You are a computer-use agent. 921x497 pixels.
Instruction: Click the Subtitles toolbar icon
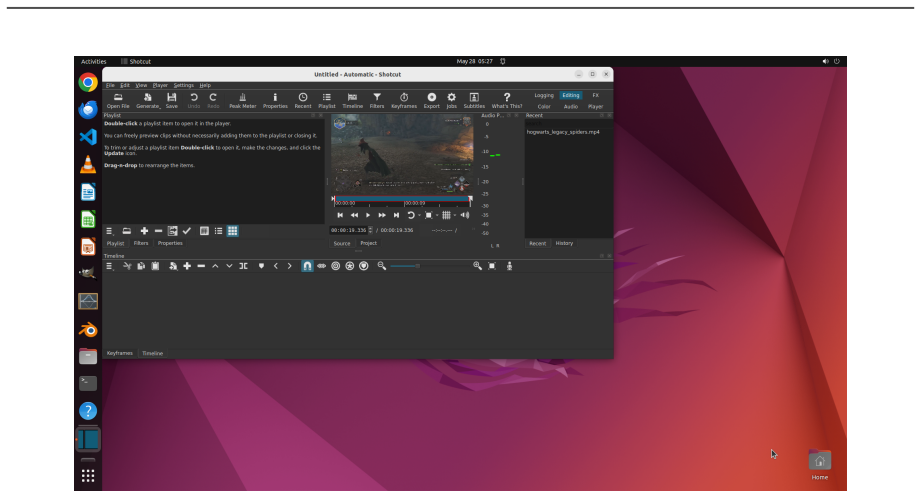(x=474, y=100)
